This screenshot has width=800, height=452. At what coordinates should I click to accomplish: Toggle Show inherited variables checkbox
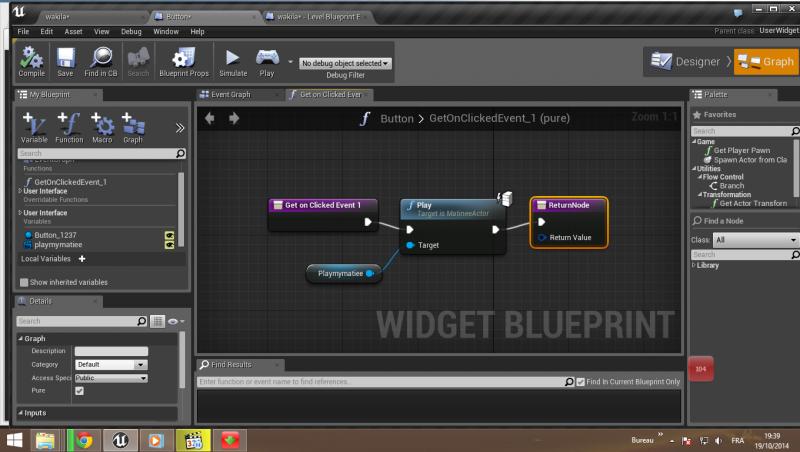click(23, 282)
